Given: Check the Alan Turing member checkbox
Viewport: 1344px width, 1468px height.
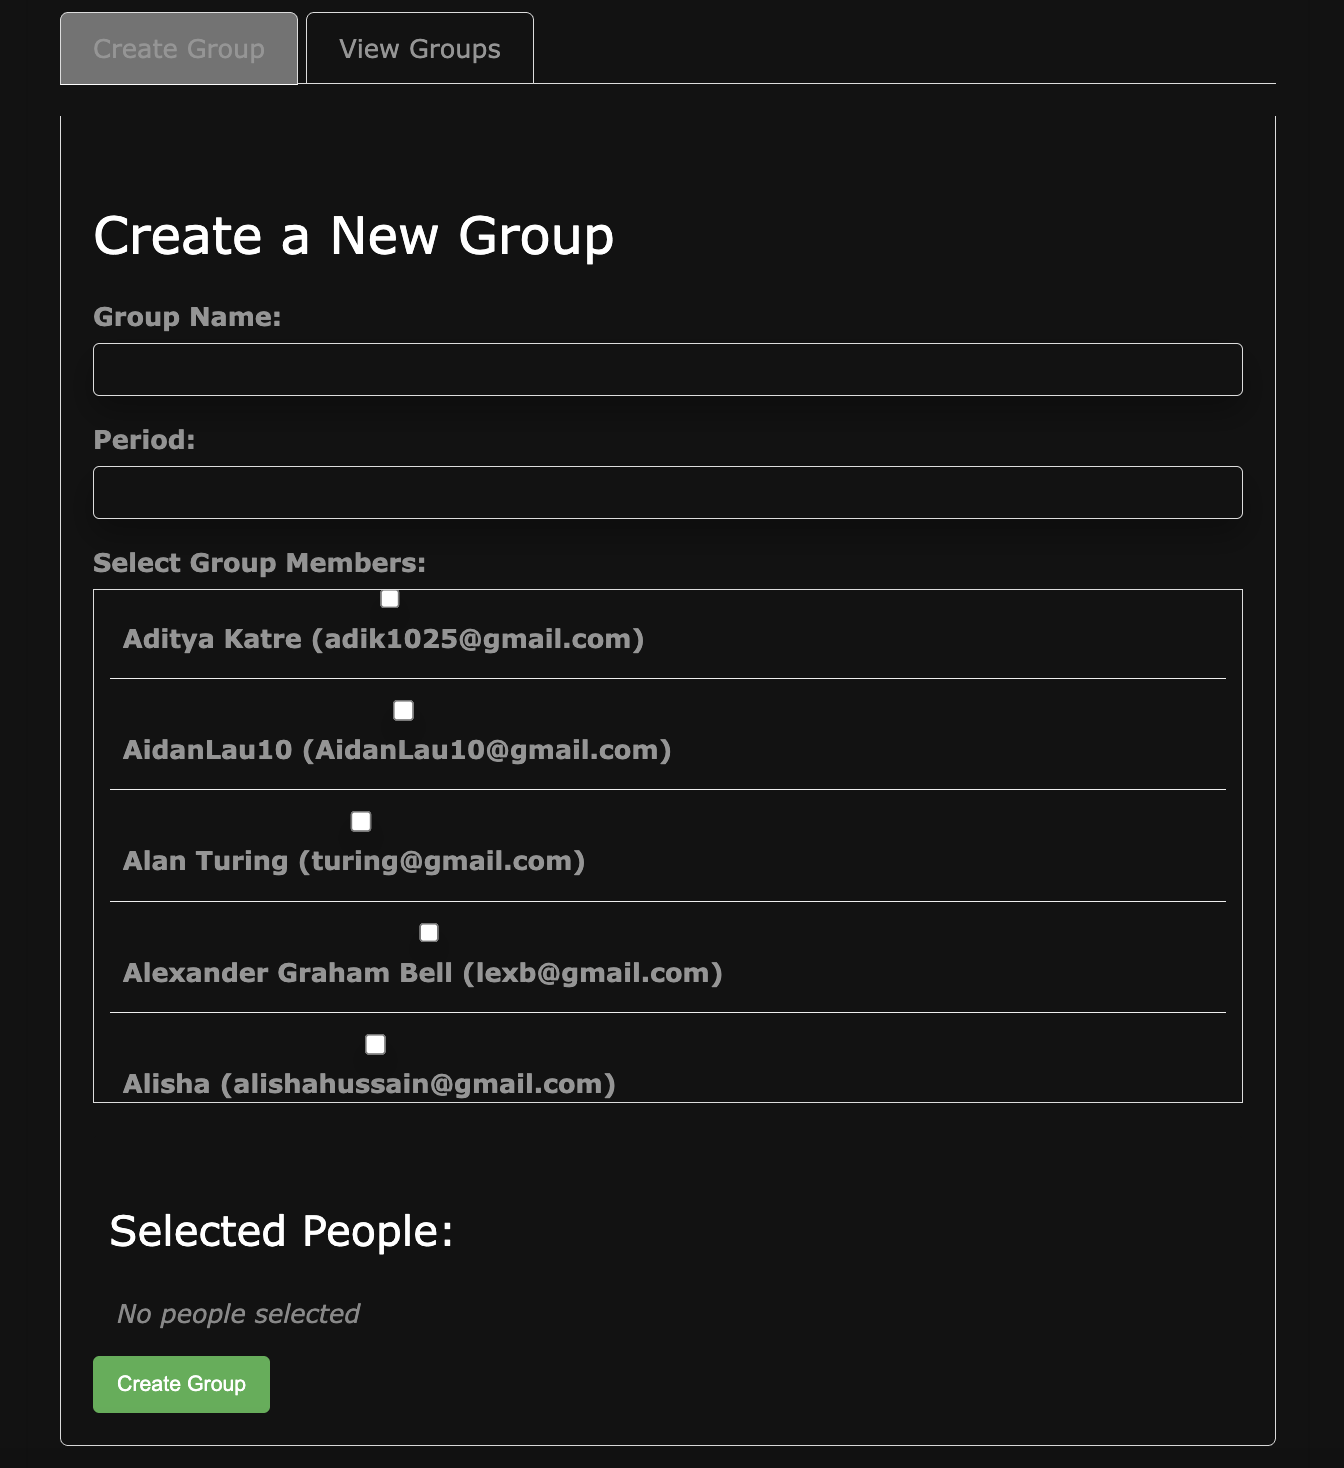Looking at the screenshot, I should pyautogui.click(x=360, y=821).
